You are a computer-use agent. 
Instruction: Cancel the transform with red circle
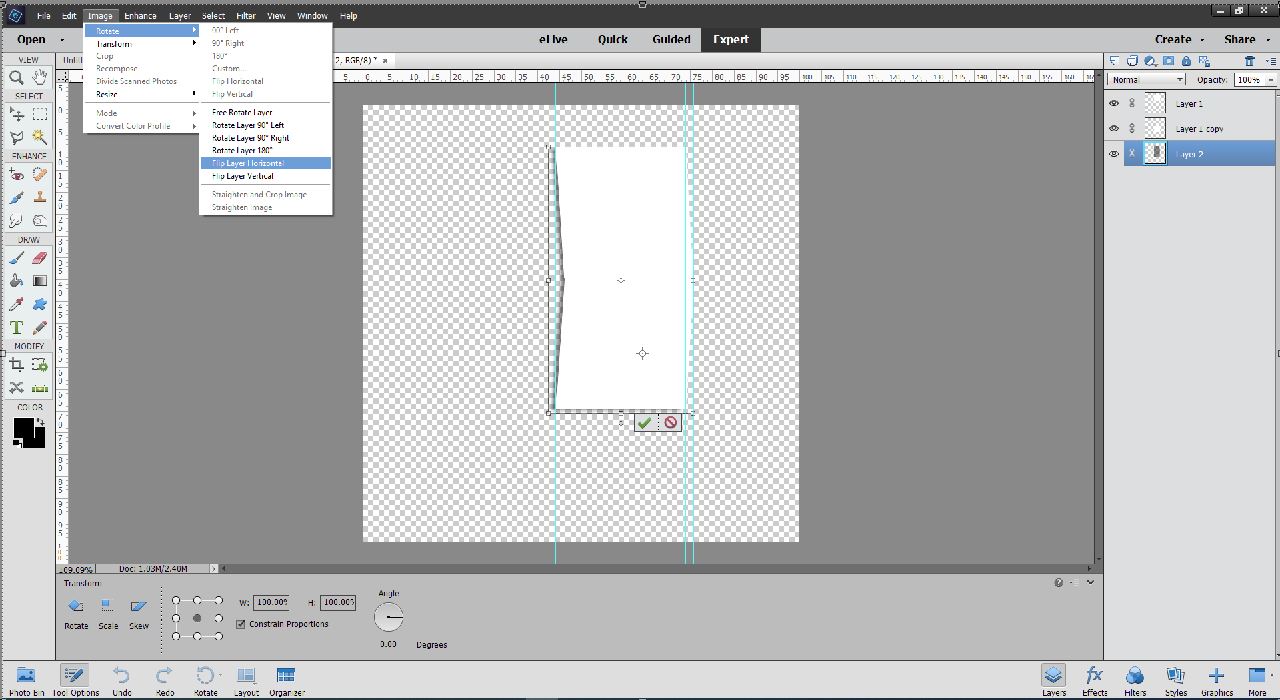[670, 423]
